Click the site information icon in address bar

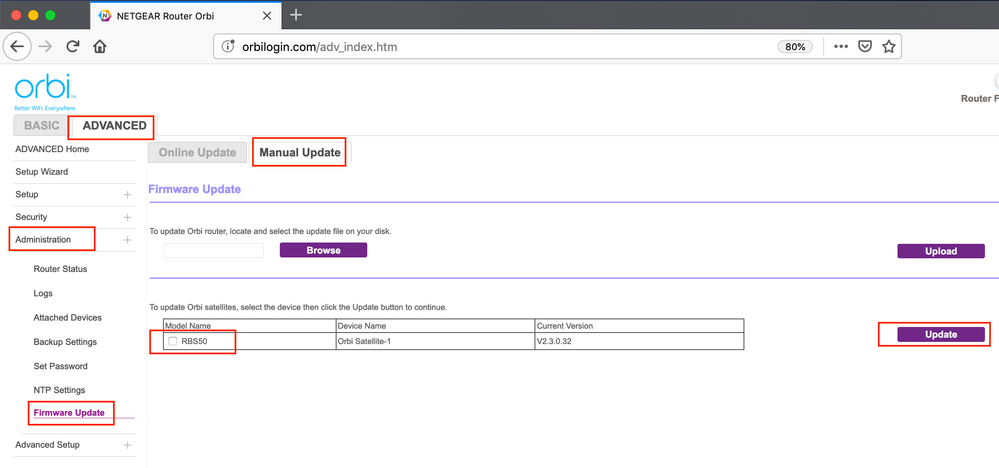(x=228, y=47)
